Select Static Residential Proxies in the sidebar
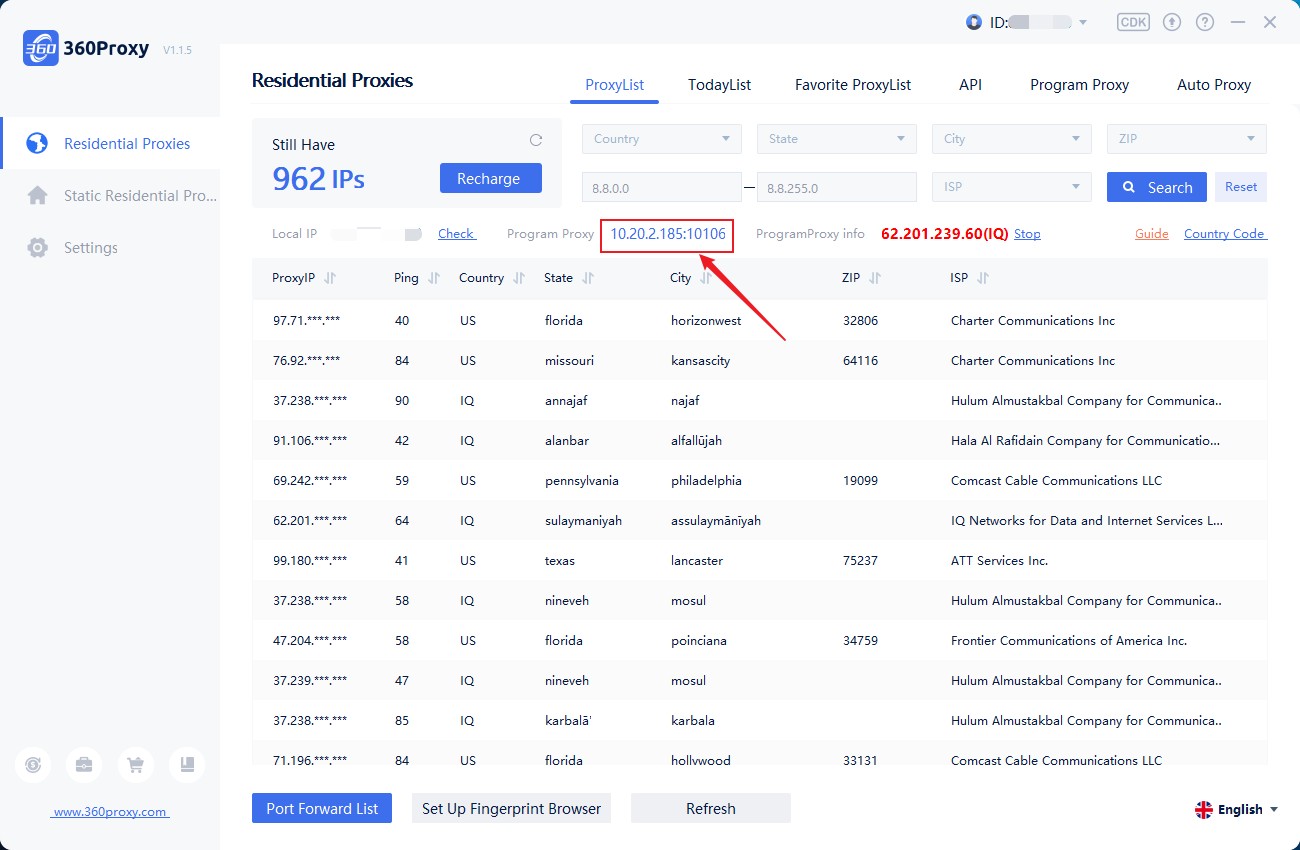The image size is (1300, 850). 110,195
